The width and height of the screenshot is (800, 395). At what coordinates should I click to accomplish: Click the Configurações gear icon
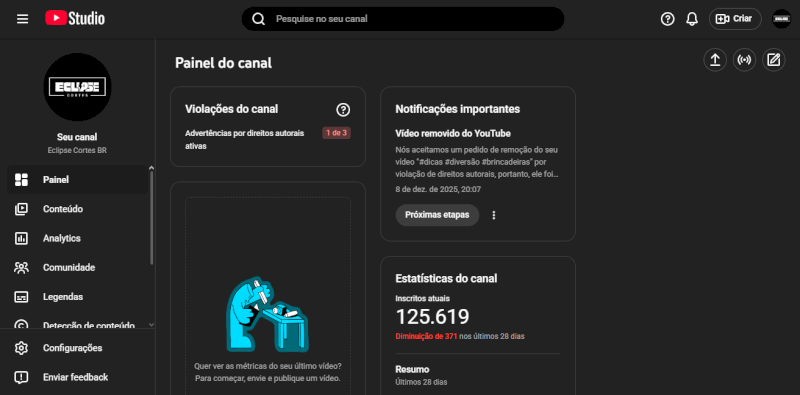pos(21,348)
